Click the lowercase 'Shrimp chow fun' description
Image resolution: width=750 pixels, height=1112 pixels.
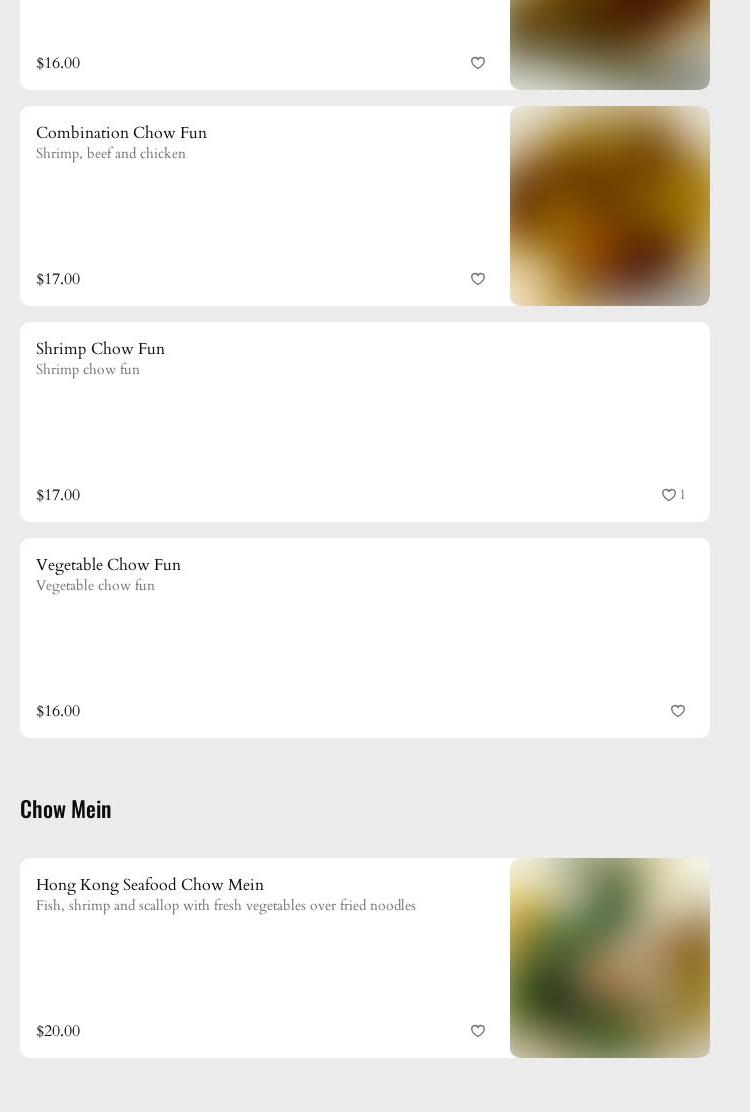[x=88, y=370]
